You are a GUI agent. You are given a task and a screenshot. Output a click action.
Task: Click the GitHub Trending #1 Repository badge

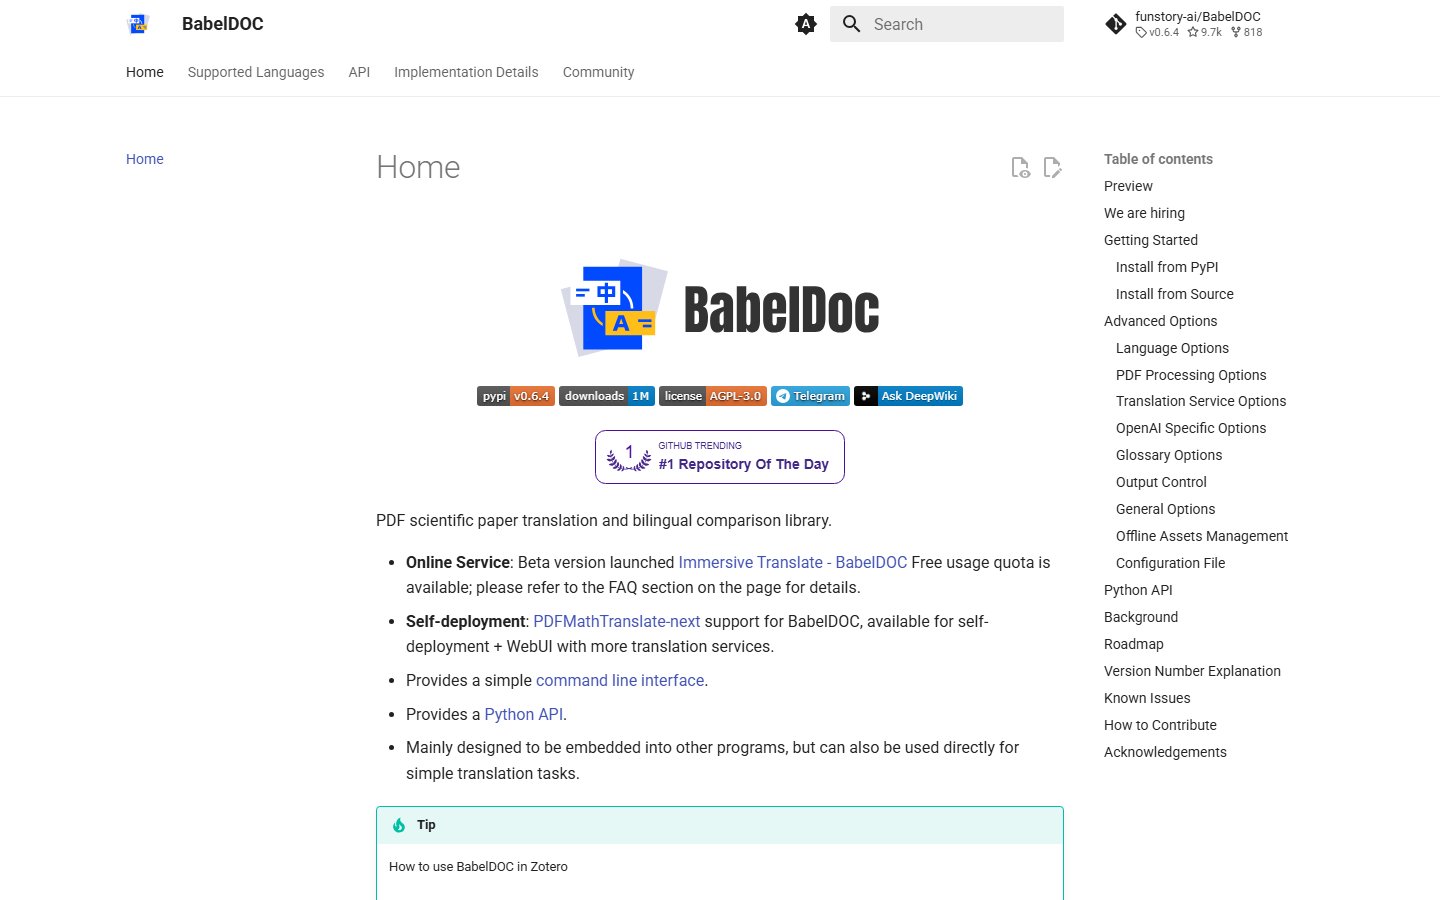click(720, 457)
